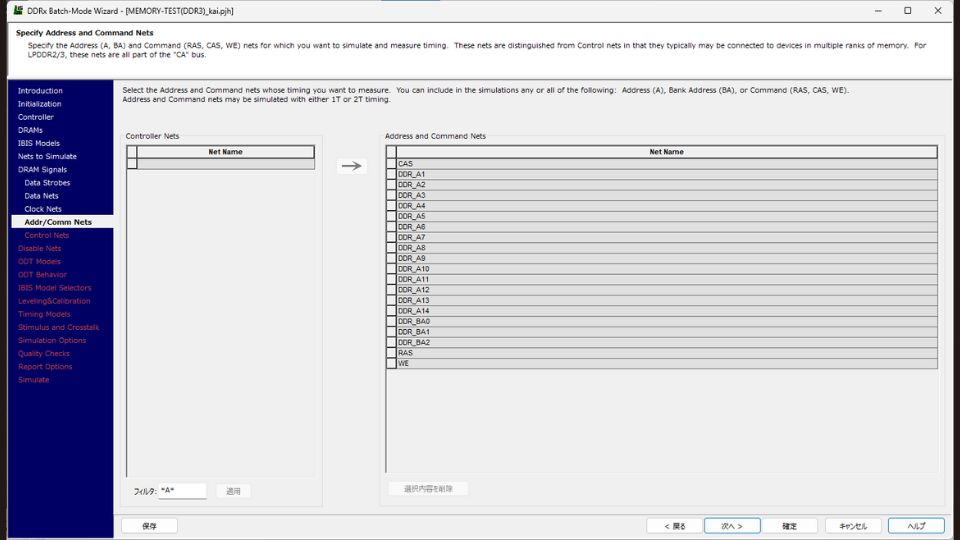Go to the IBIS Models step

pos(39,143)
